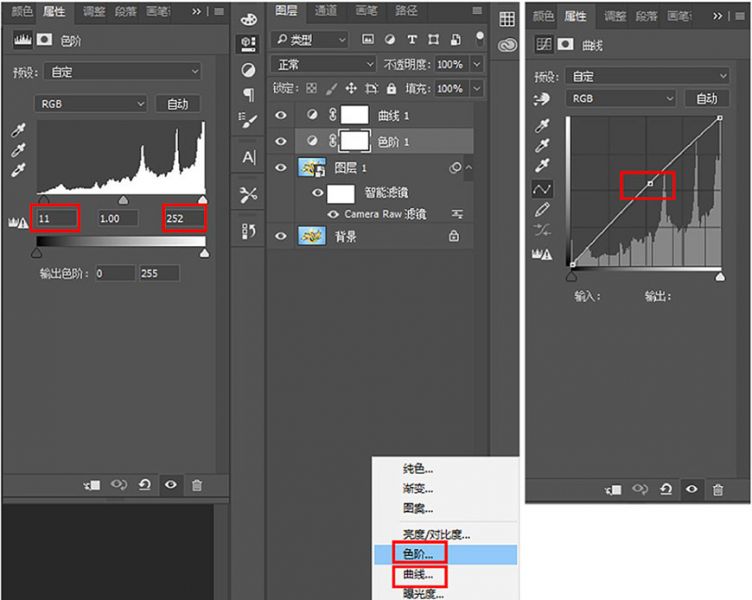Filter layers by adjustment layer icon
Viewport: 752px width, 600px height.
click(390, 39)
